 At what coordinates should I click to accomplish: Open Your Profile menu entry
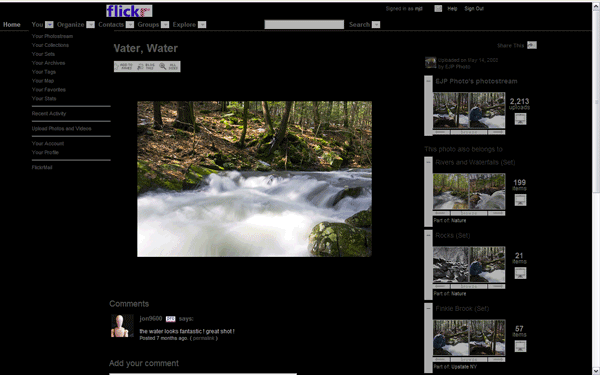45,152
